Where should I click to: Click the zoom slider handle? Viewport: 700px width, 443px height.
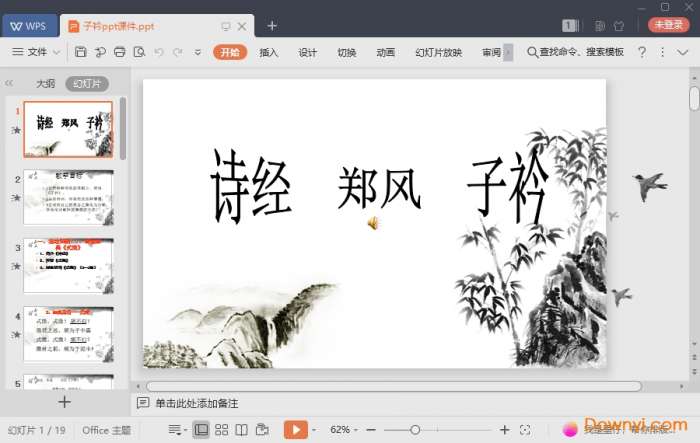click(415, 430)
